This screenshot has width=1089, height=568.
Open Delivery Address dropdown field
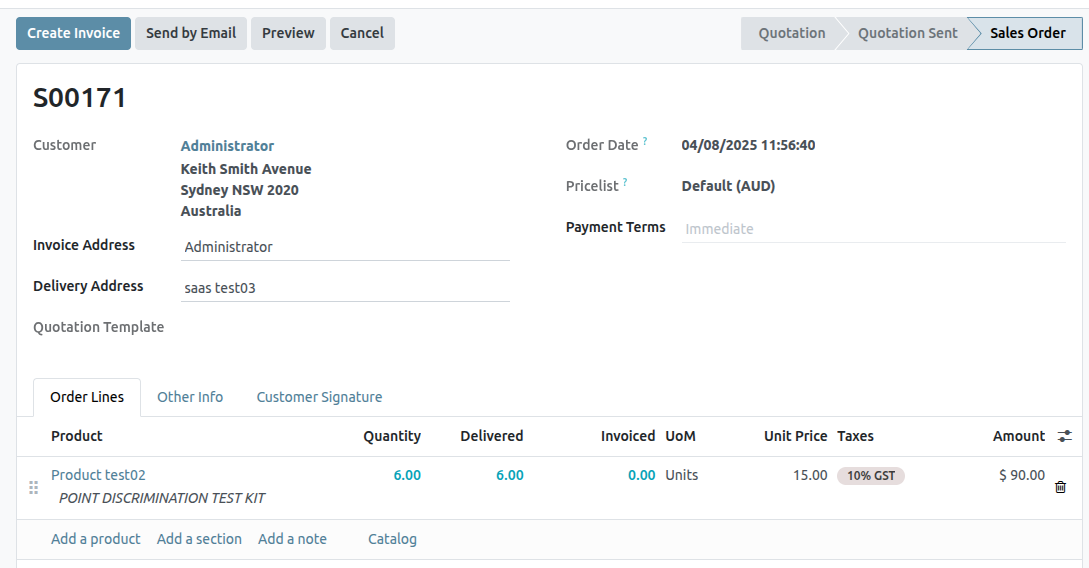pos(345,288)
